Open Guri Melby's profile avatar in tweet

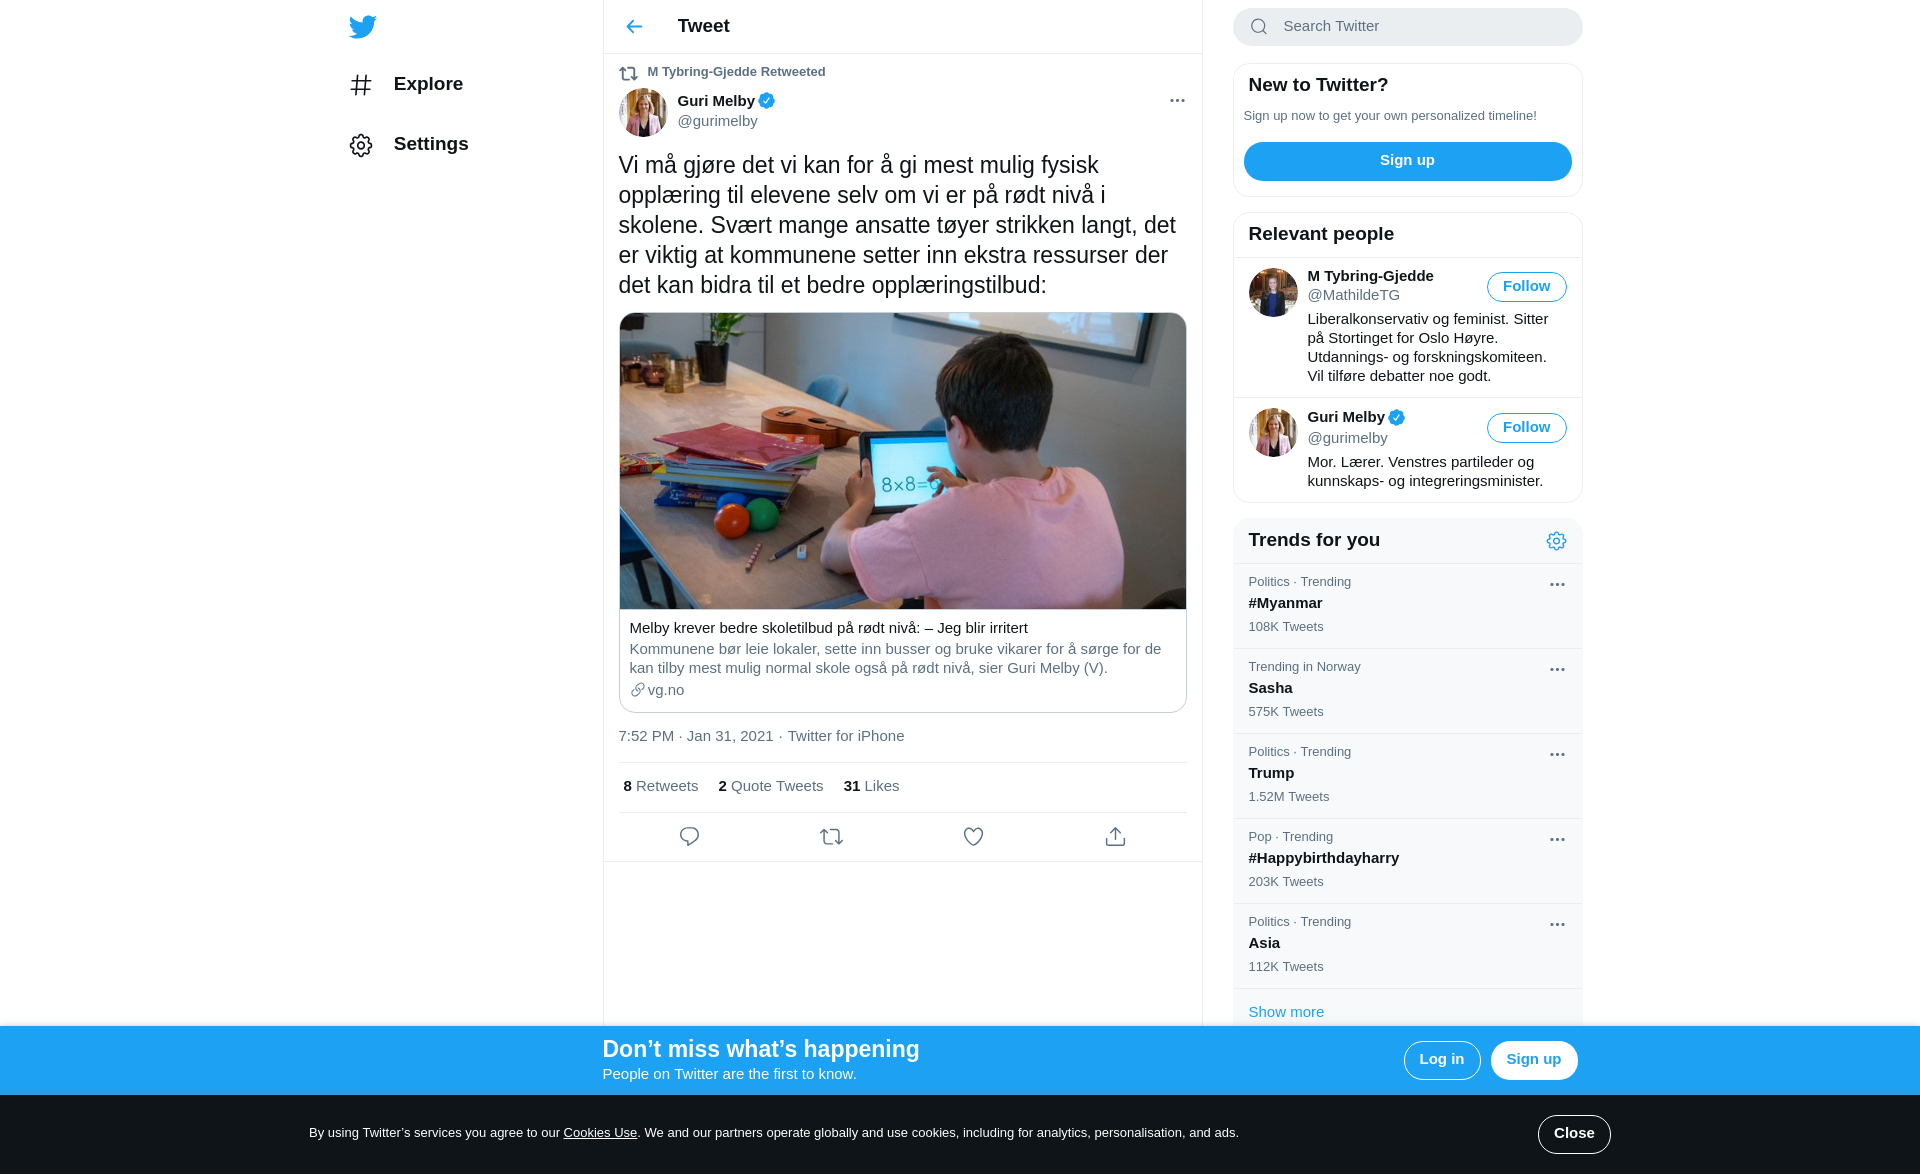click(643, 112)
